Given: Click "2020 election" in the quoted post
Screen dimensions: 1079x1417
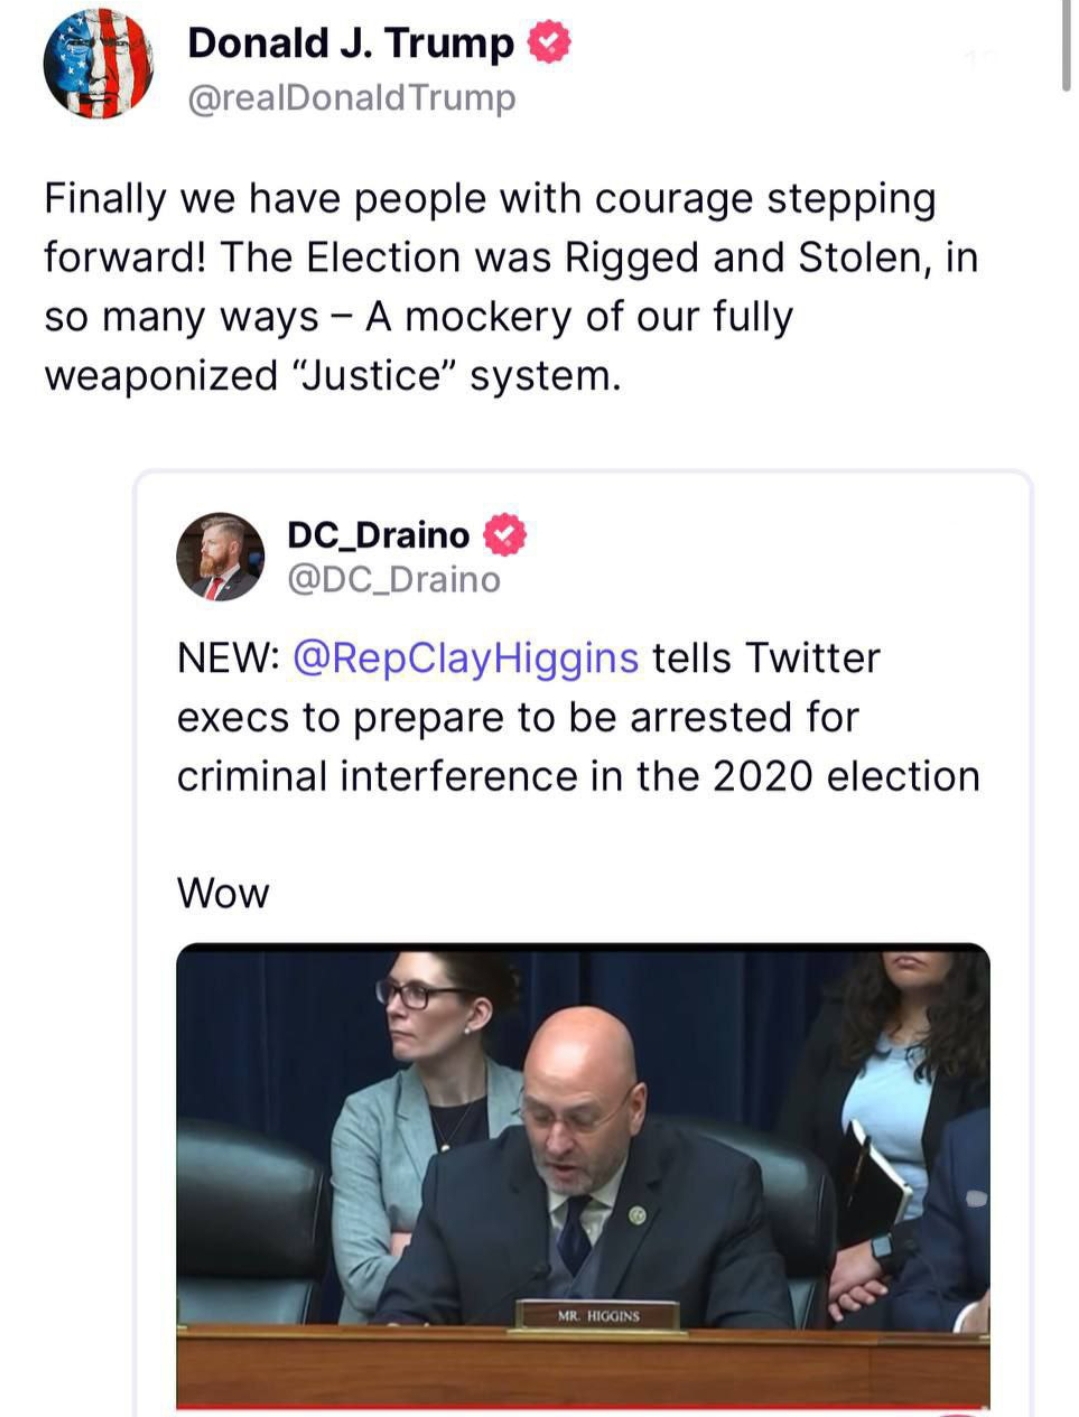Looking at the screenshot, I should click(846, 777).
